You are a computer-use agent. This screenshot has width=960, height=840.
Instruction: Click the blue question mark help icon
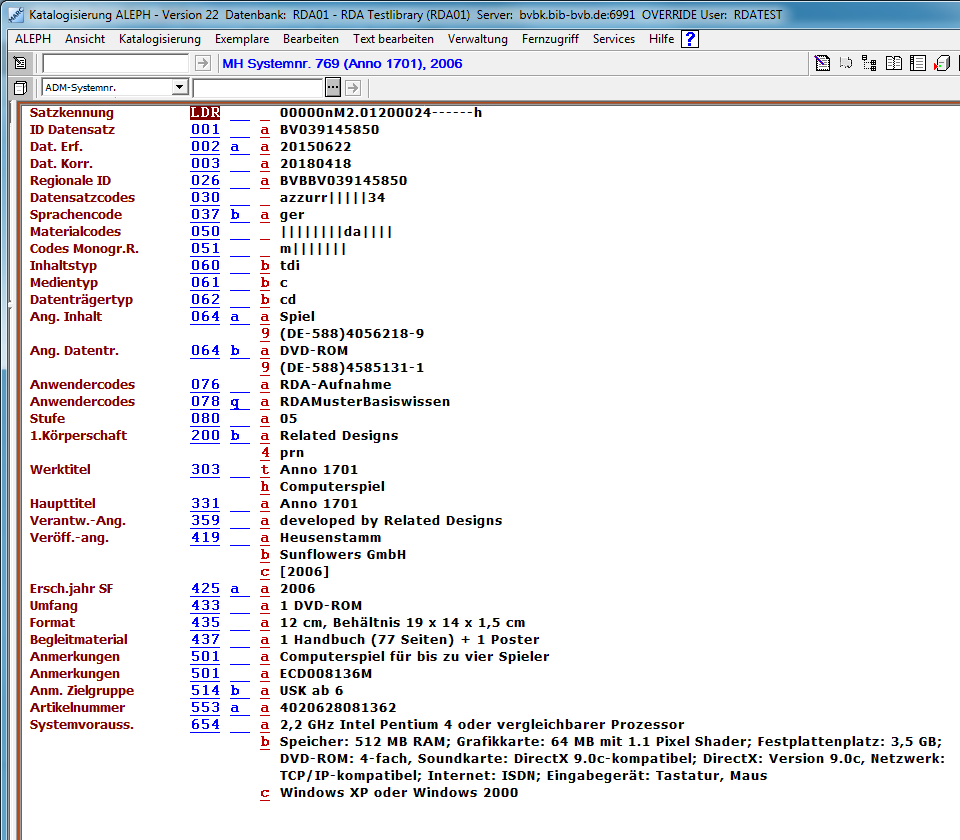(x=690, y=39)
